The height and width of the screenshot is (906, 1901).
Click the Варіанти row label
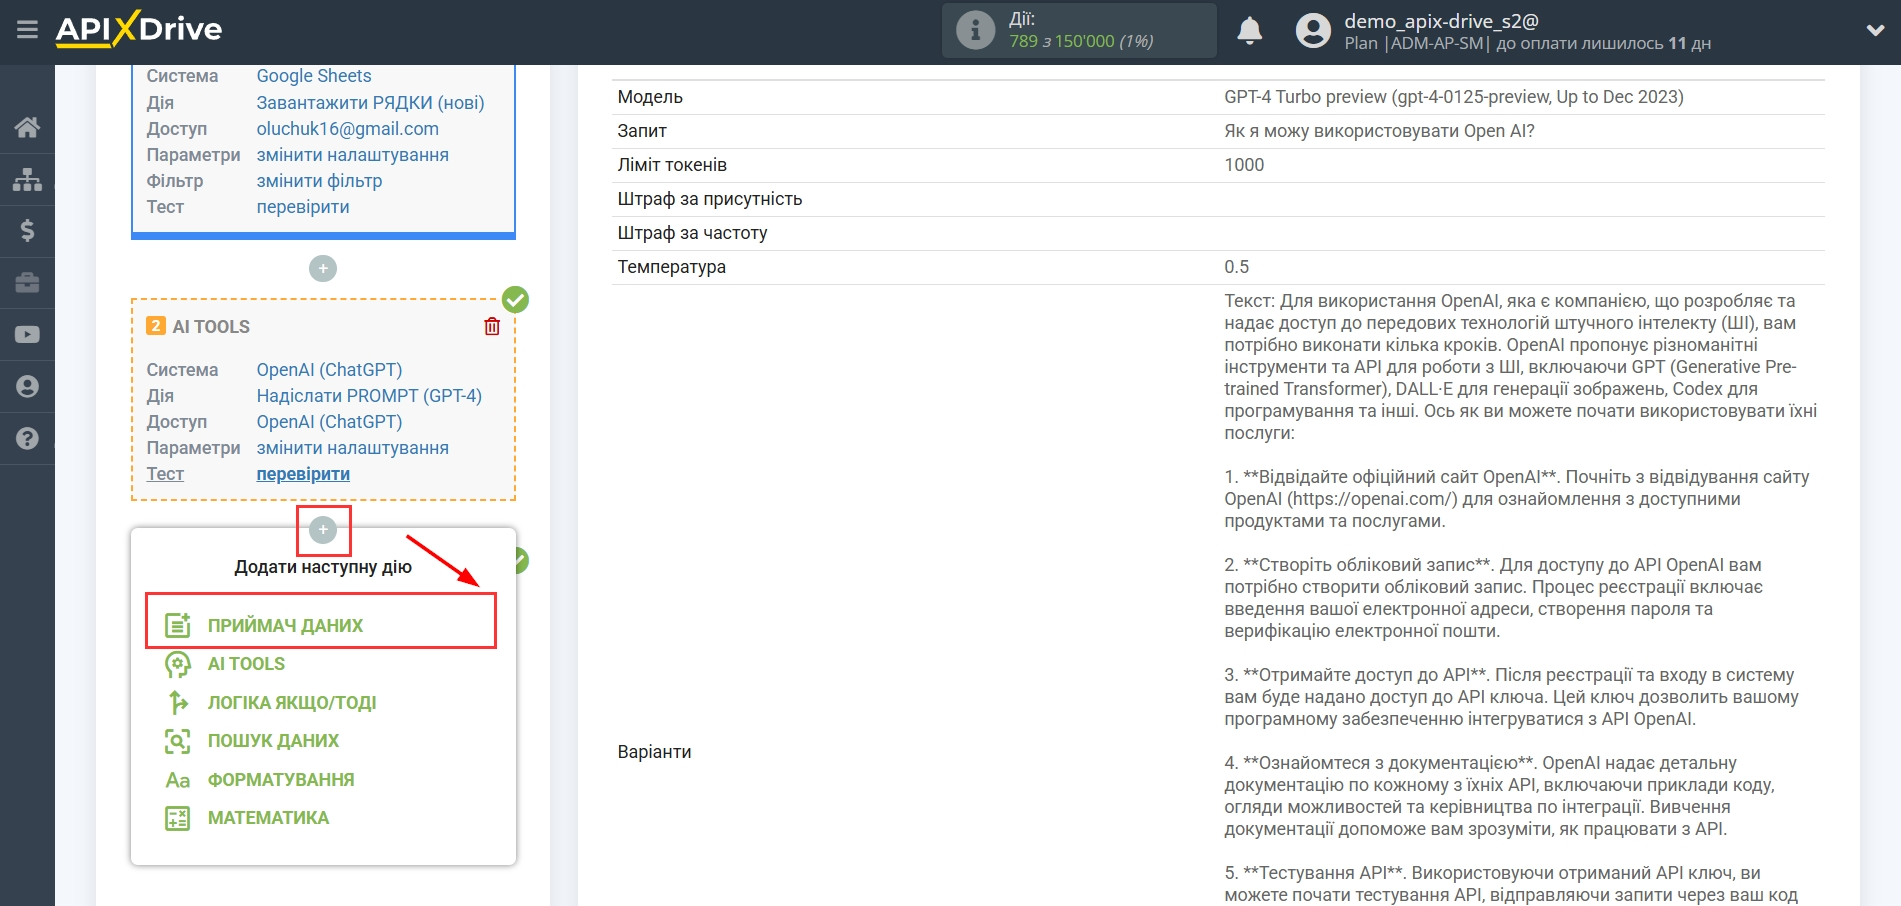654,752
